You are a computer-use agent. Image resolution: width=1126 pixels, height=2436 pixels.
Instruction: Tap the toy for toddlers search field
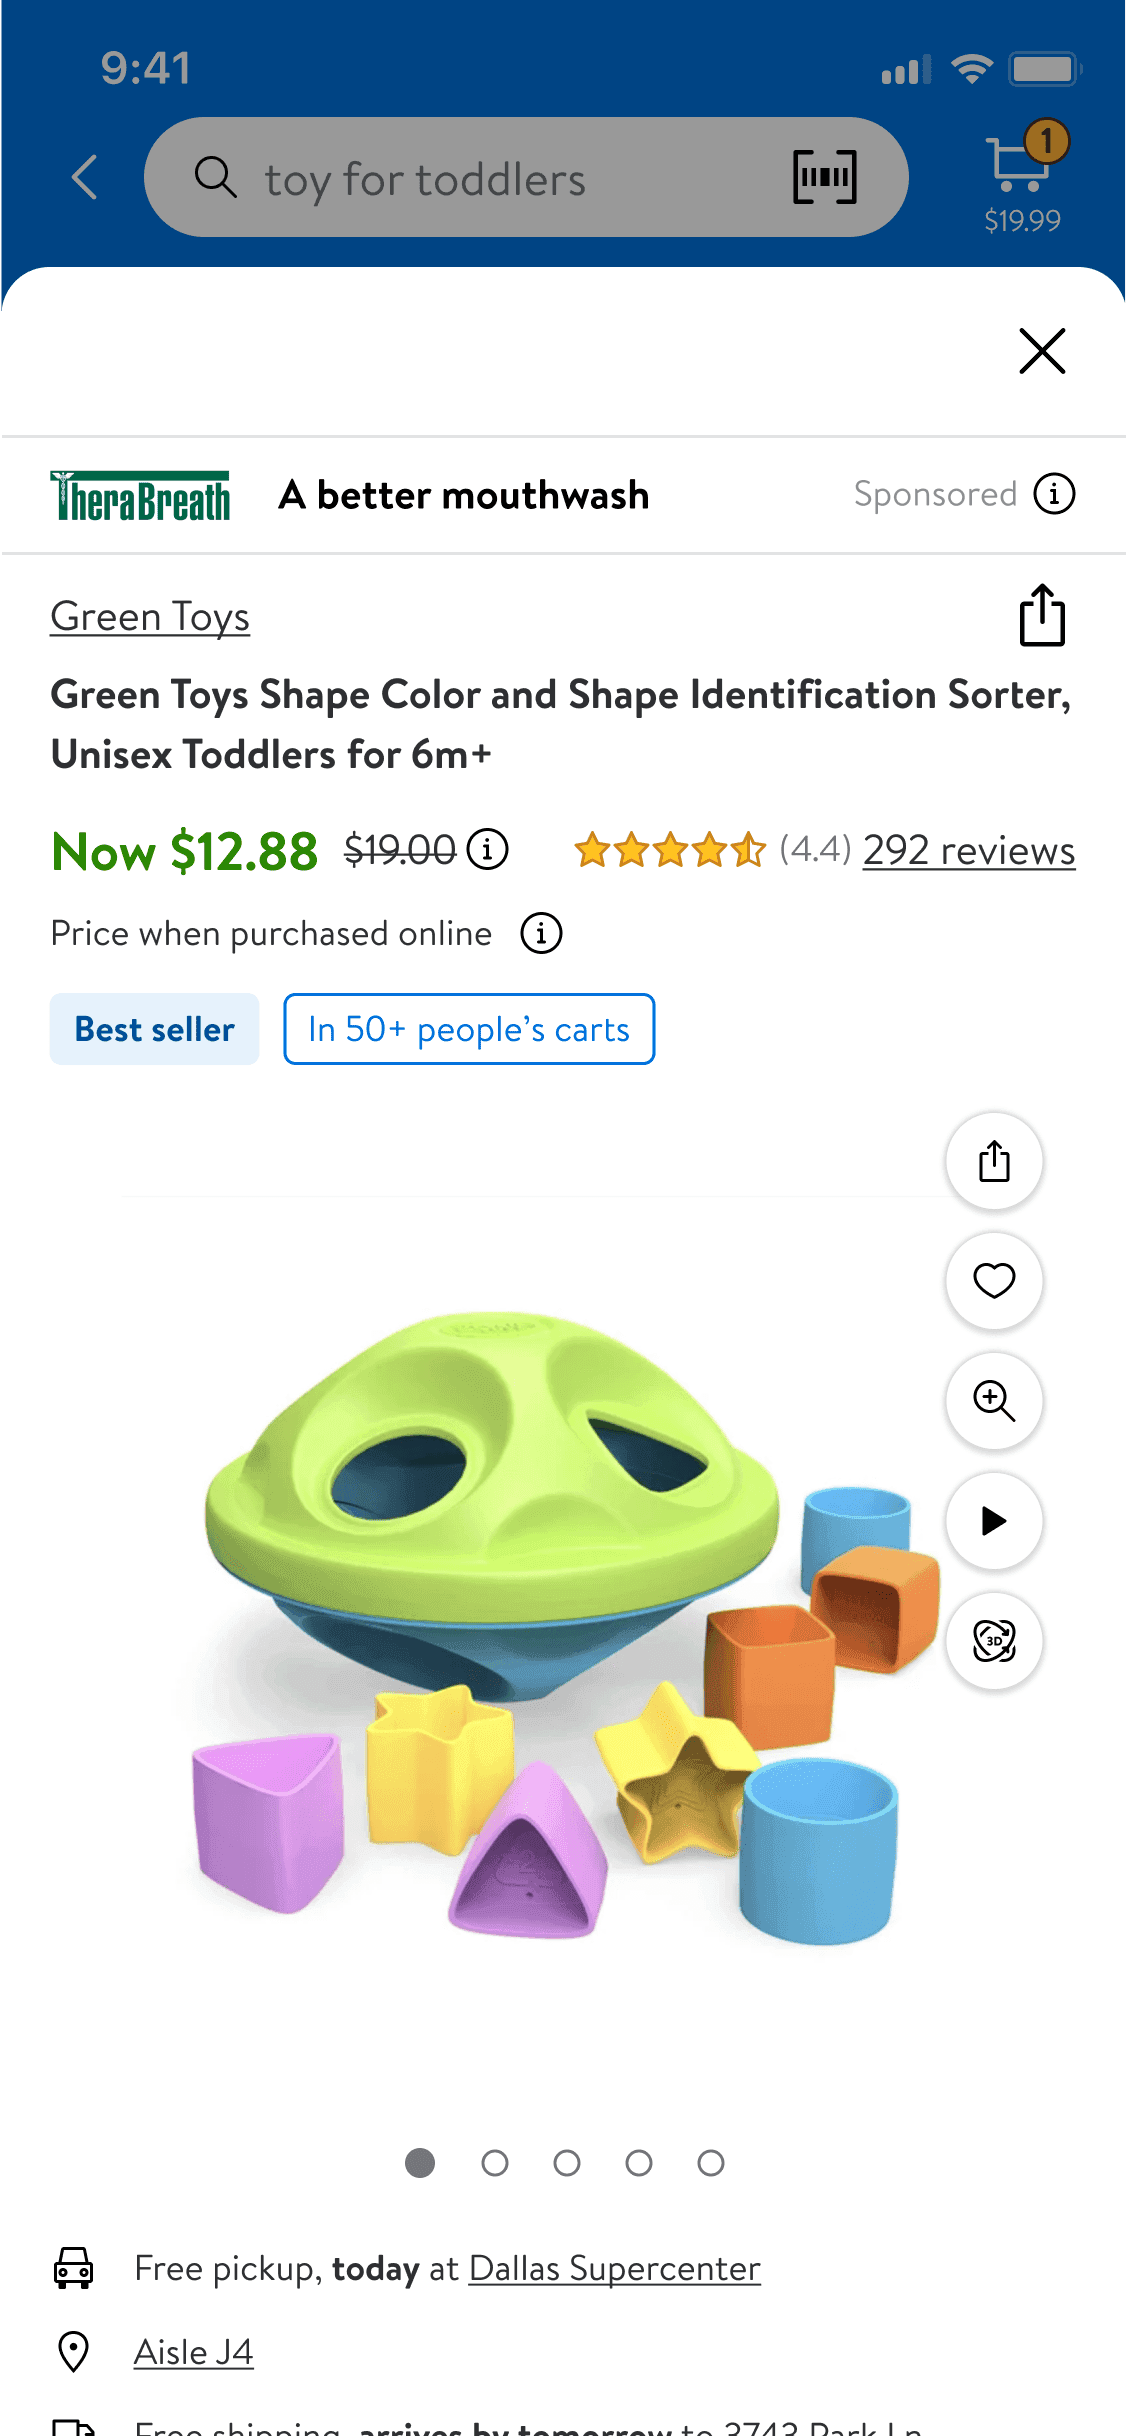(500, 180)
